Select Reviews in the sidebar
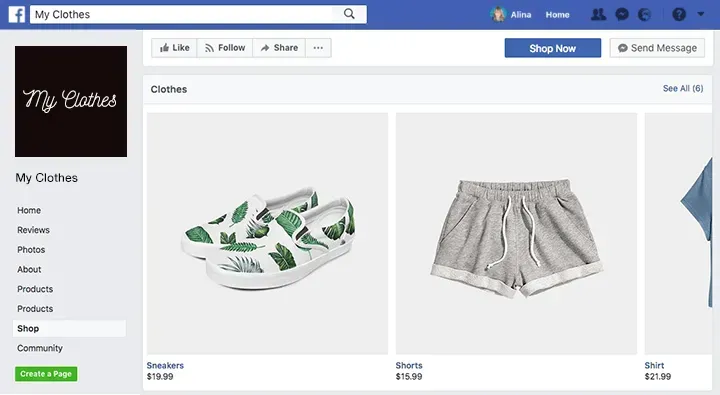720x395 pixels. (34, 230)
